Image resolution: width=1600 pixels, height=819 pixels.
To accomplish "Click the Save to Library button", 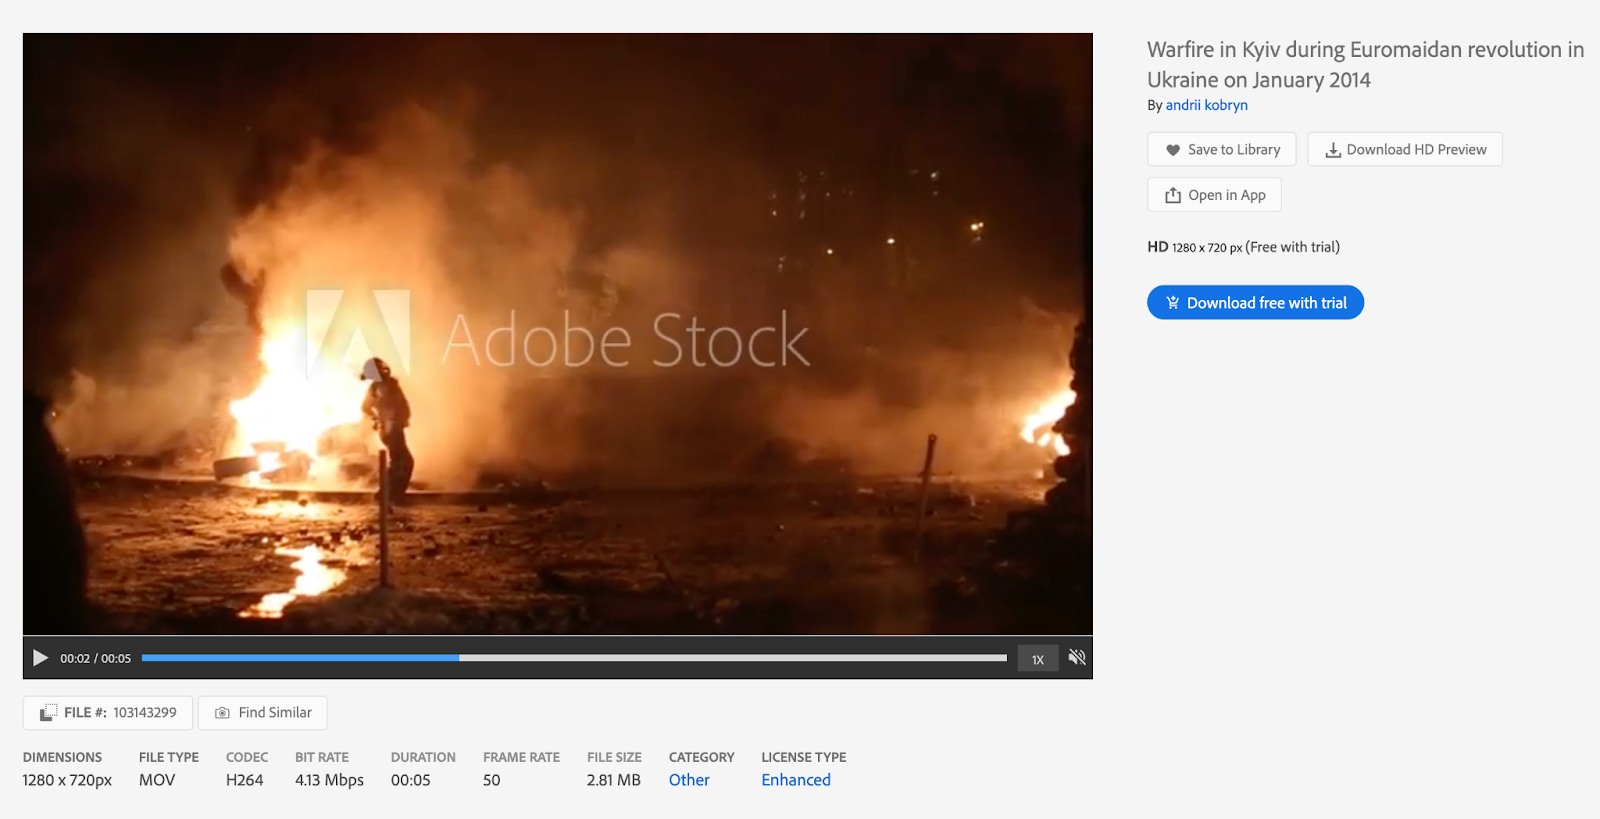I will 1222,149.
